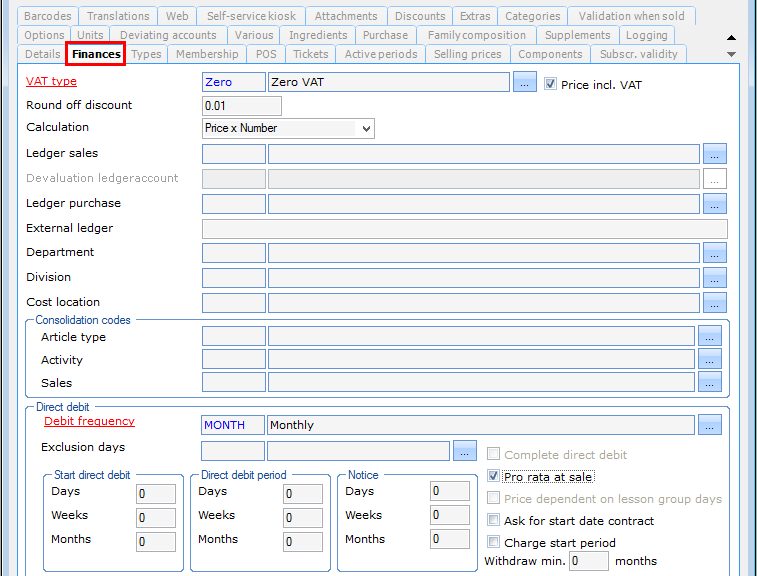Open VAT type lookup browse button
This screenshot has width=757, height=576.
click(525, 83)
